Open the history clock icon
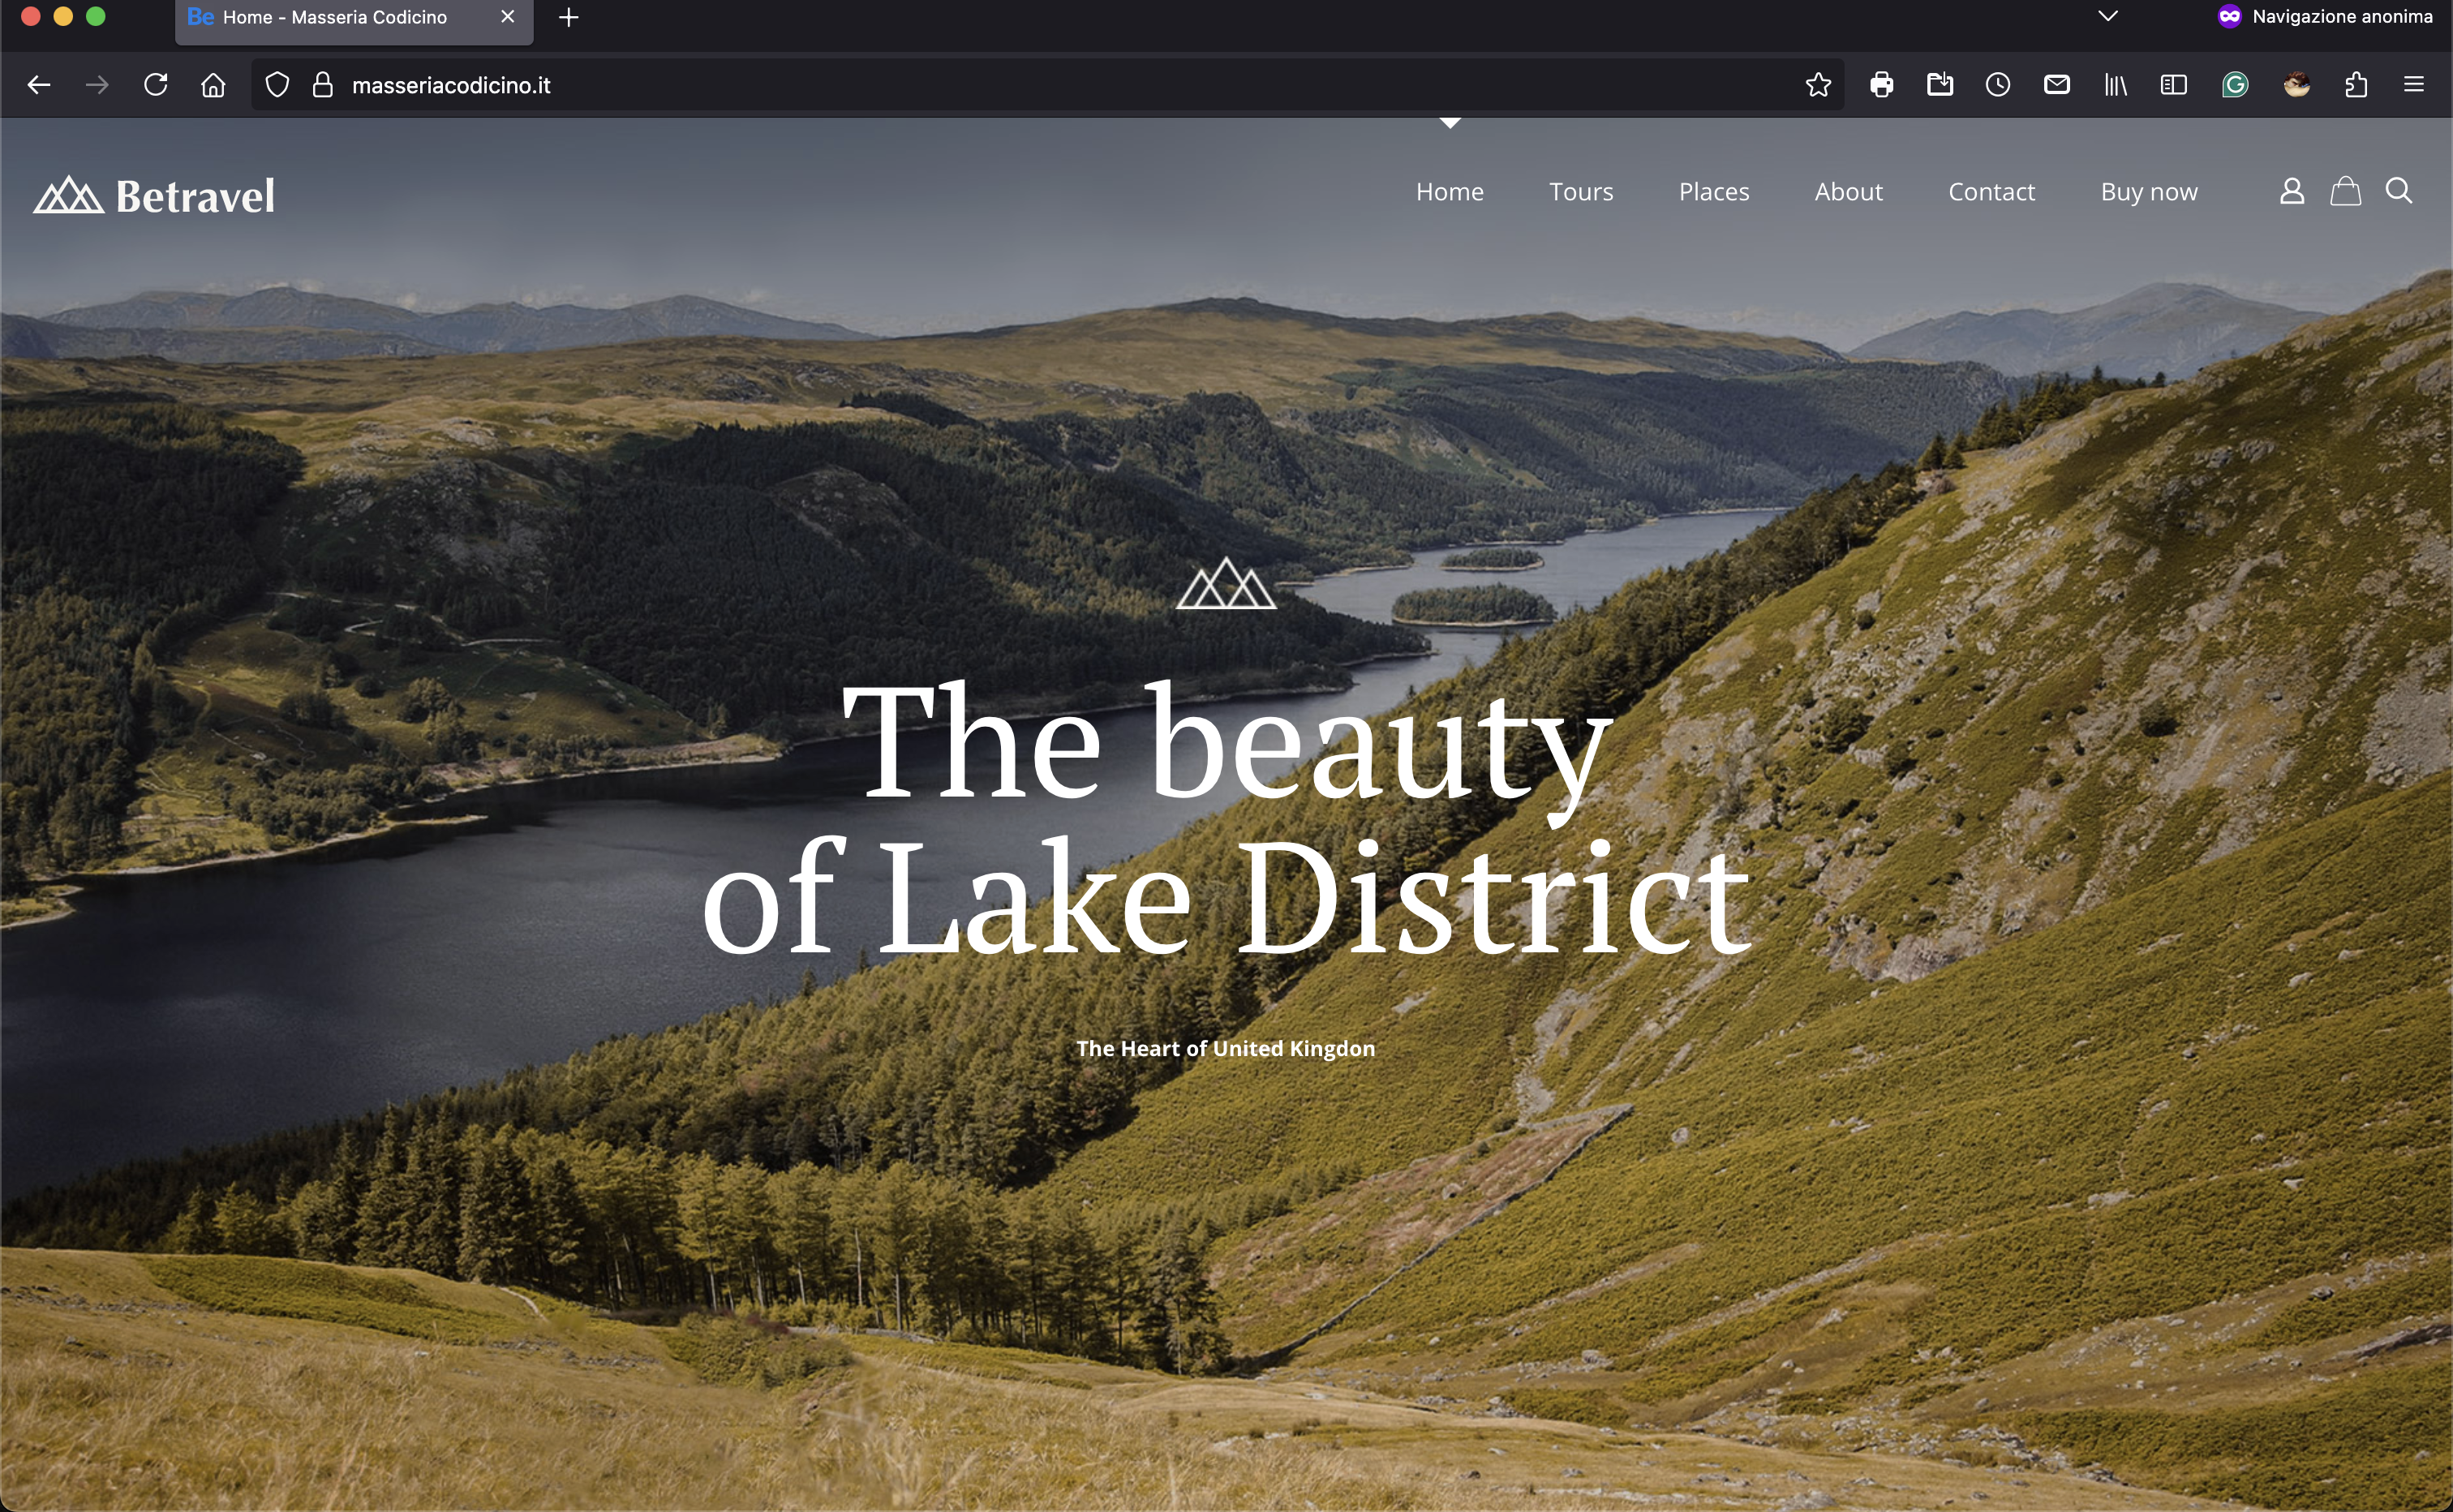The width and height of the screenshot is (2453, 1512). [1997, 85]
